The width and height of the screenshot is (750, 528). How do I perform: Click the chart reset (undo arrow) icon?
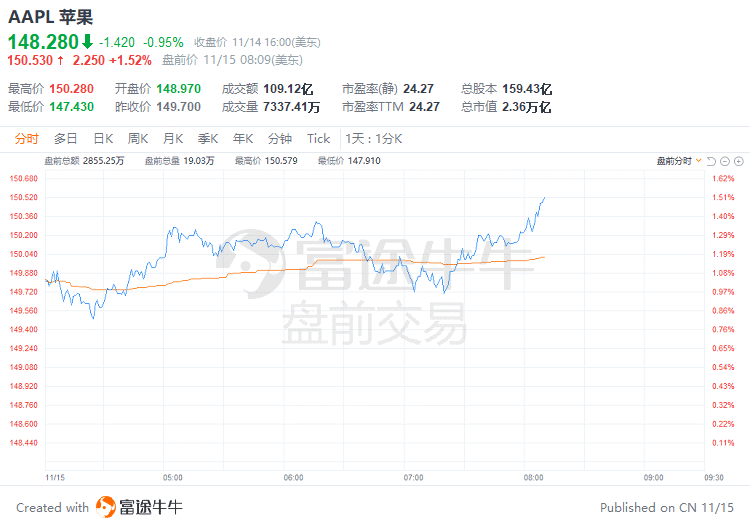click(x=711, y=161)
